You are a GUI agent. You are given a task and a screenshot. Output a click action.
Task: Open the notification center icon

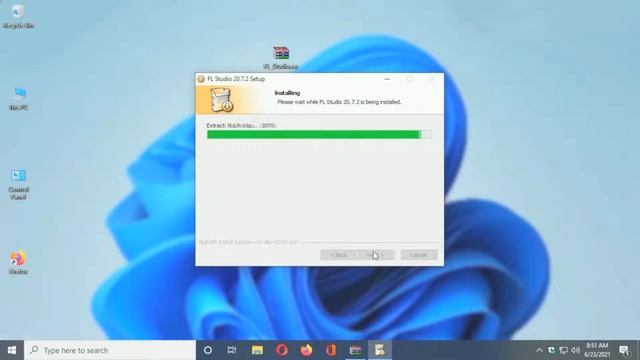(624, 350)
